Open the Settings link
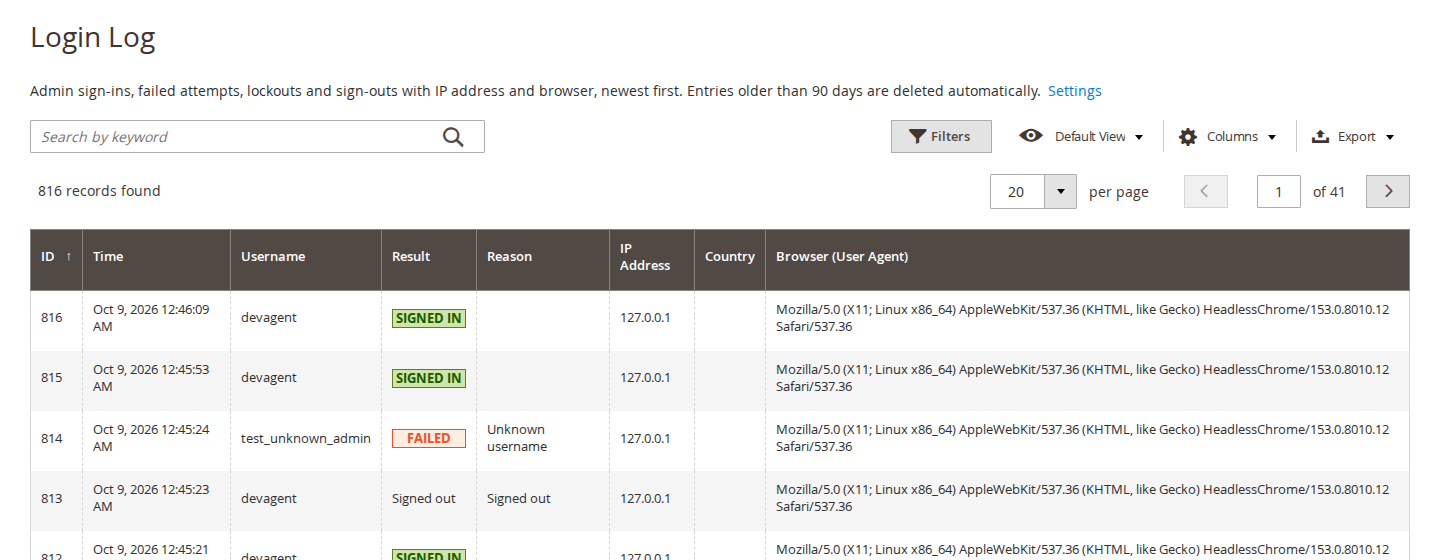1440x560 pixels. 1075,91
